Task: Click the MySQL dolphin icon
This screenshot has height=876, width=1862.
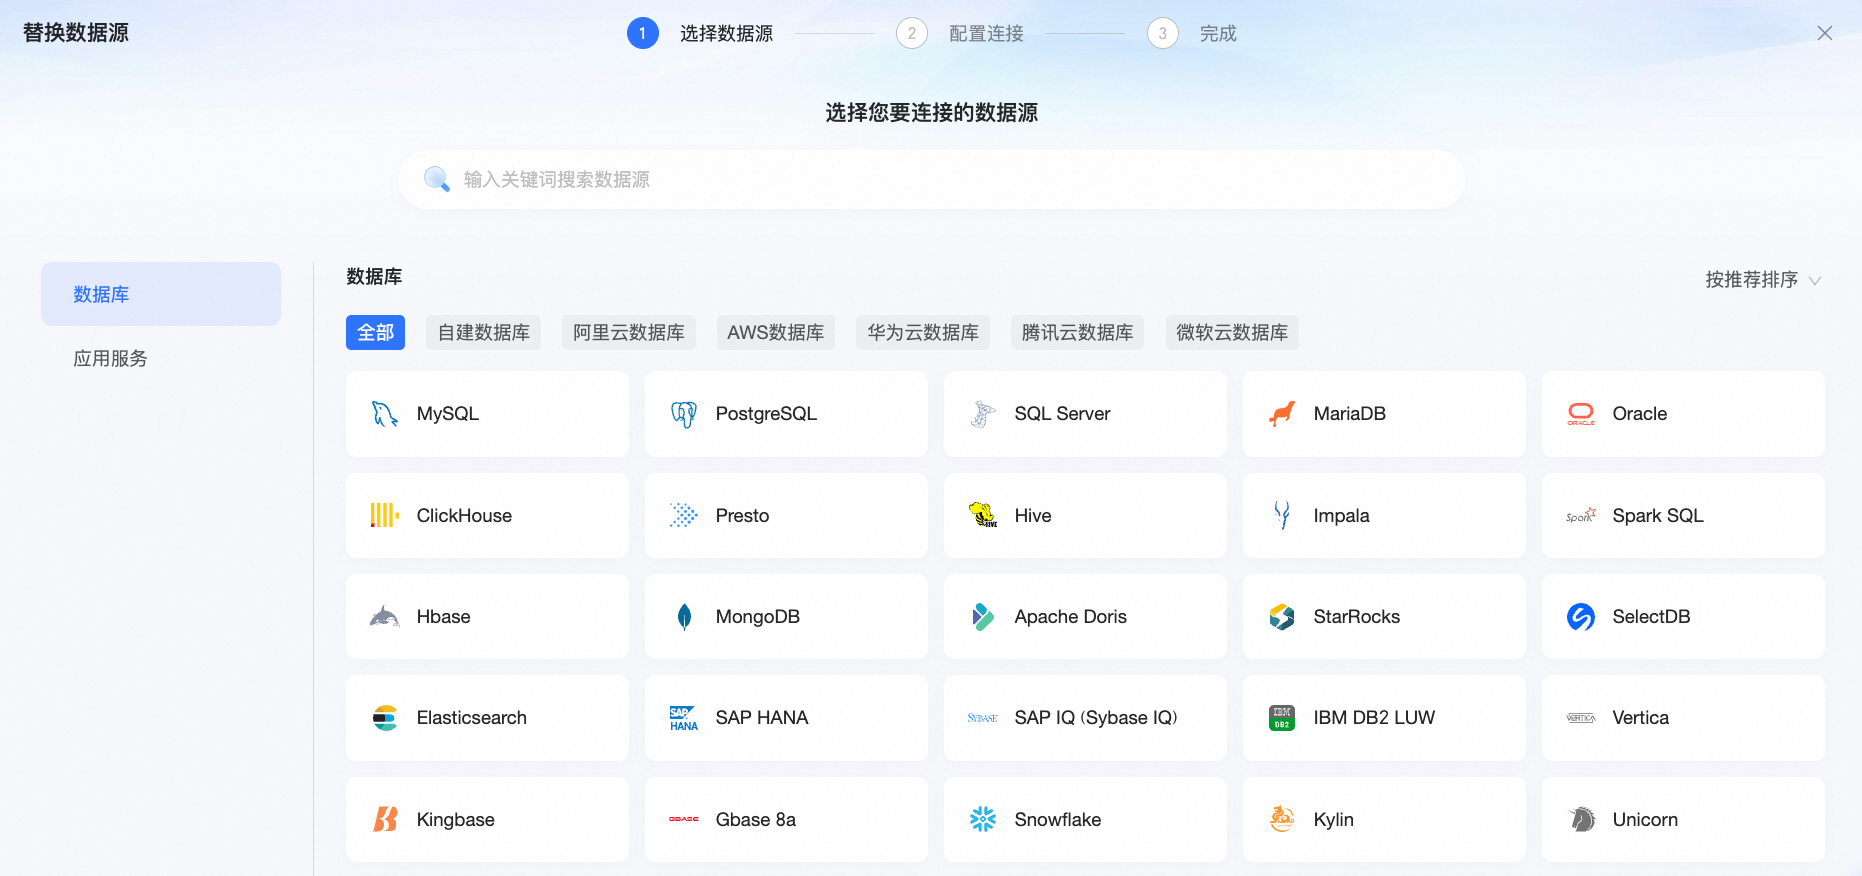Action: 385,414
